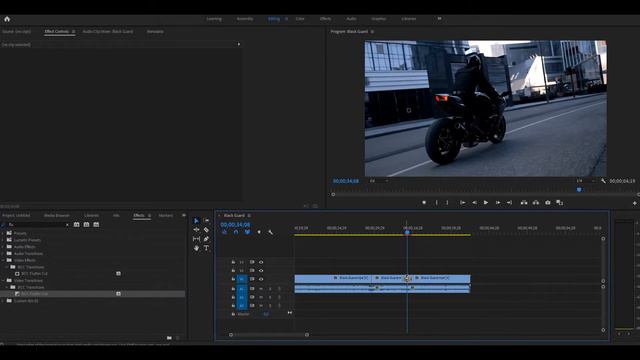The image size is (640, 360).
Task: Hide the V3 track output eye
Action: (261, 262)
